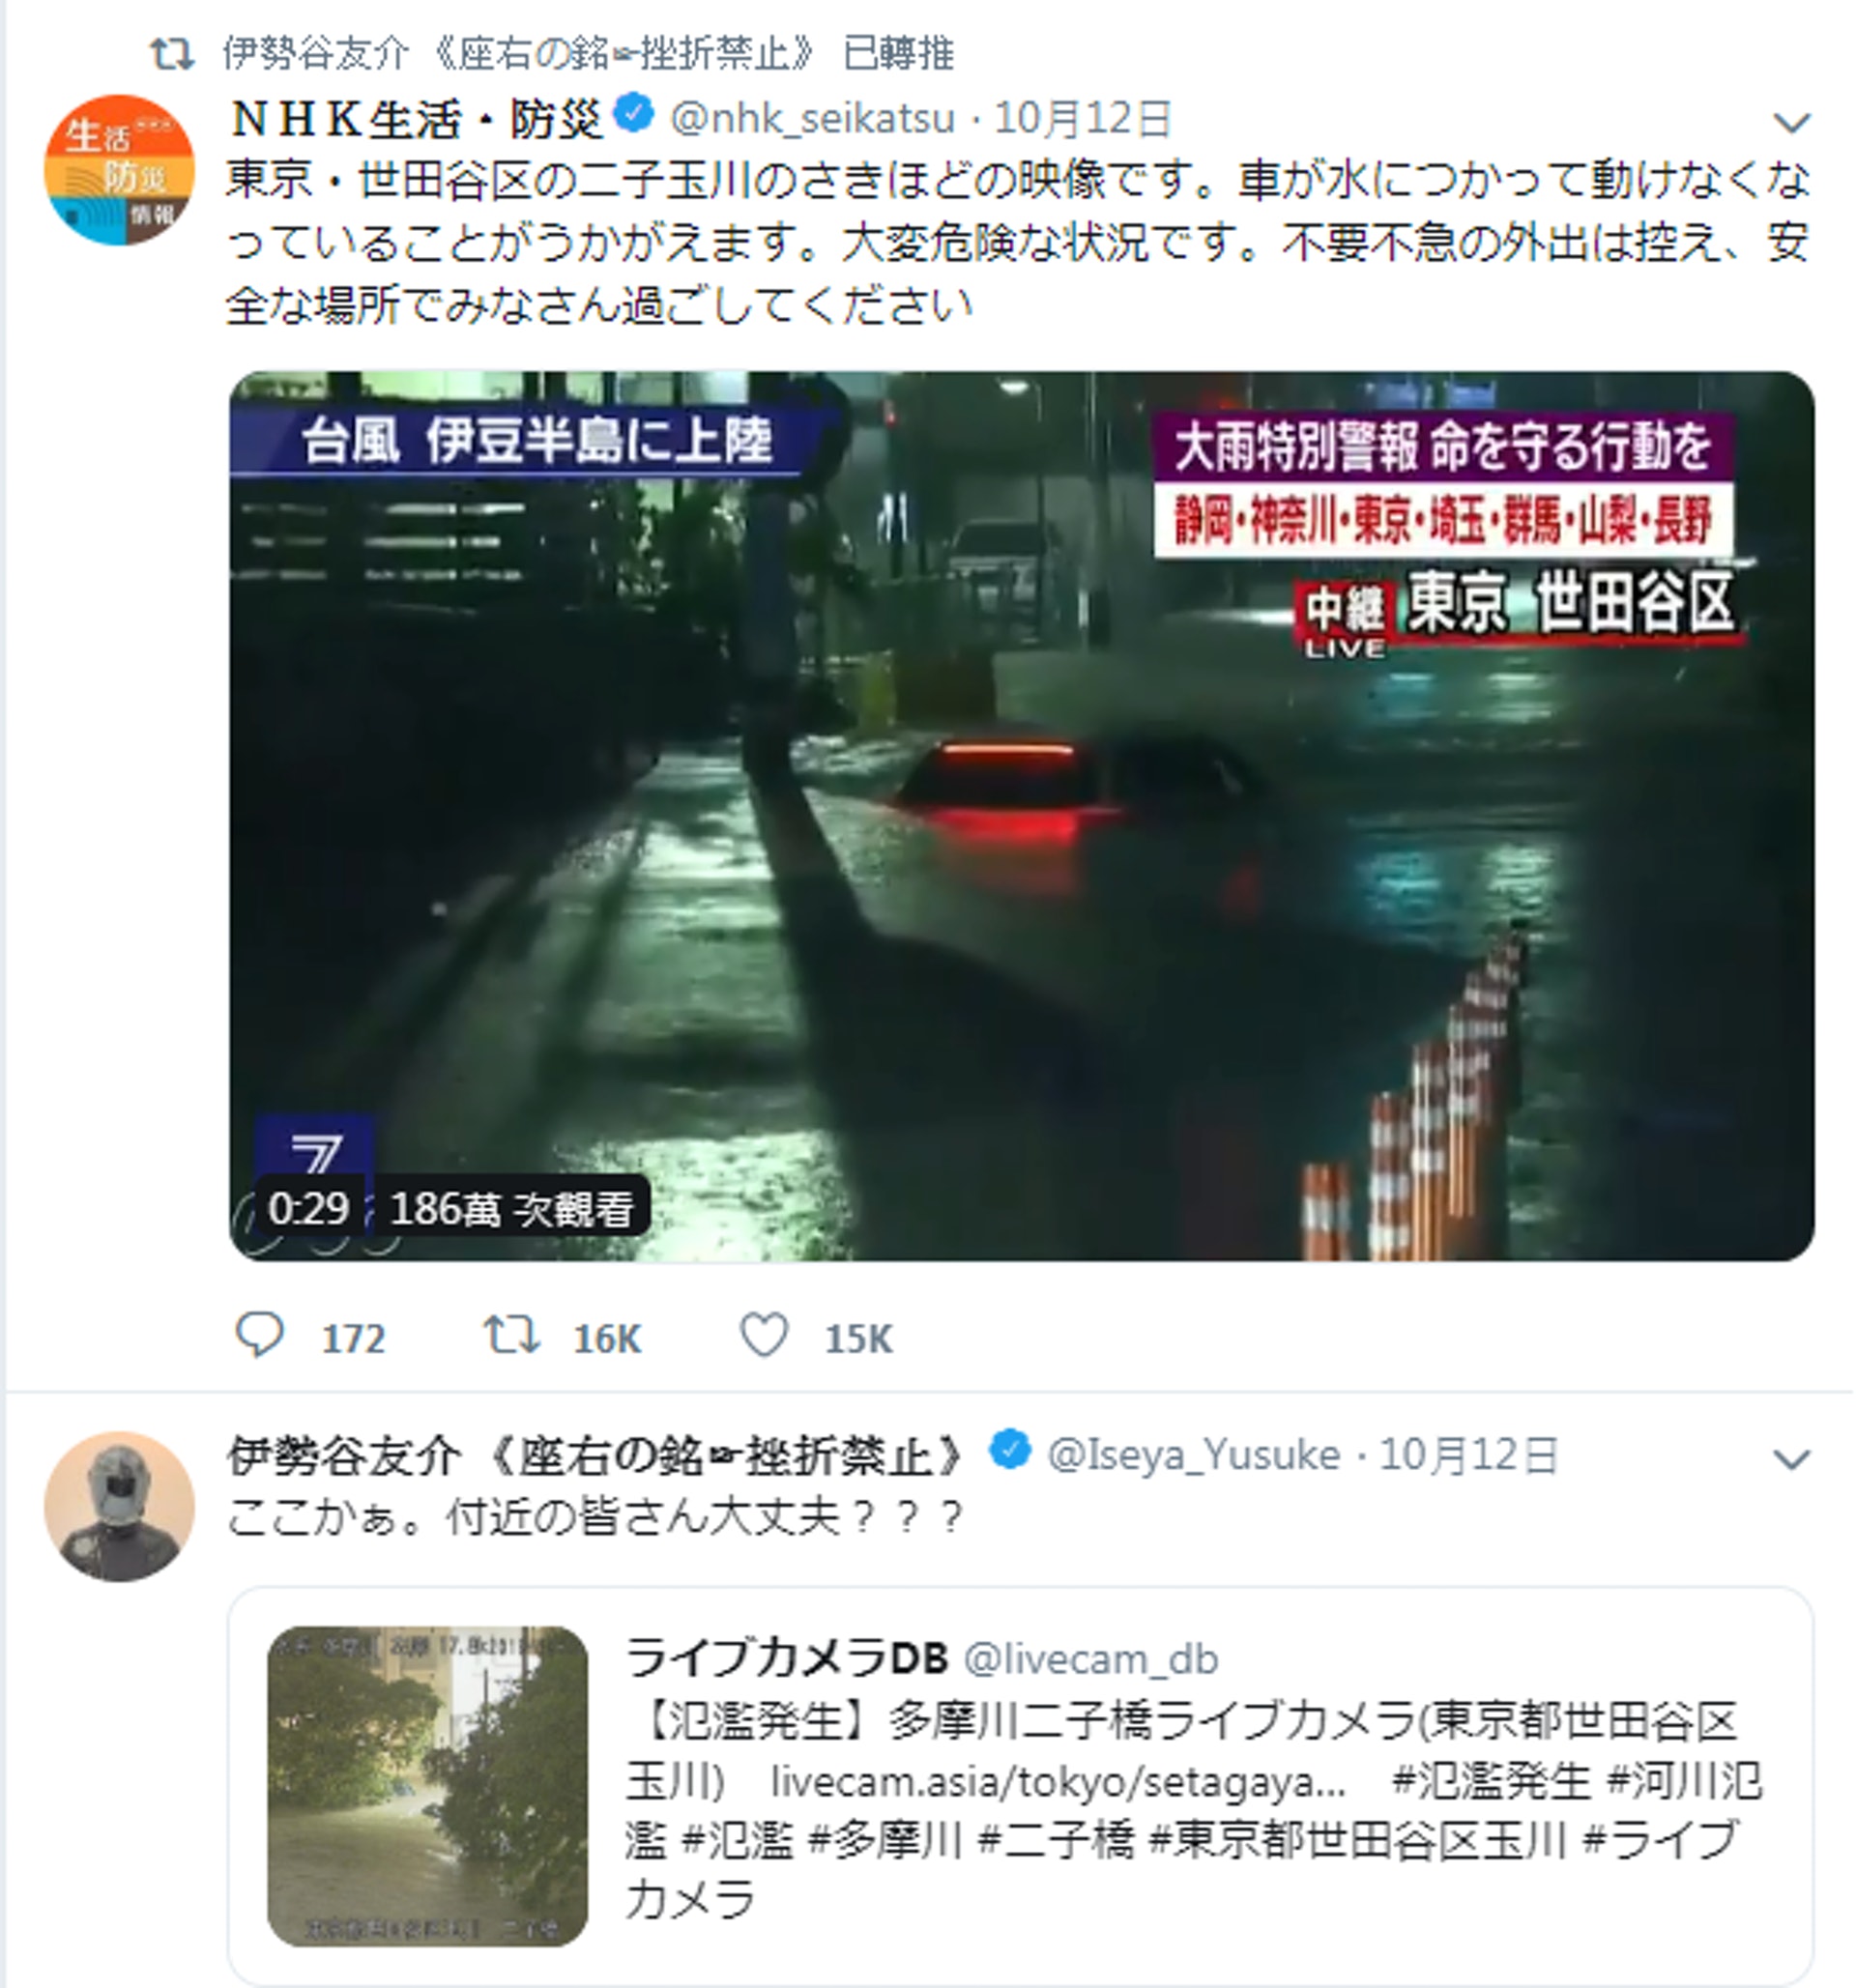Like the NHK tweet with heart icon

[x=764, y=1336]
